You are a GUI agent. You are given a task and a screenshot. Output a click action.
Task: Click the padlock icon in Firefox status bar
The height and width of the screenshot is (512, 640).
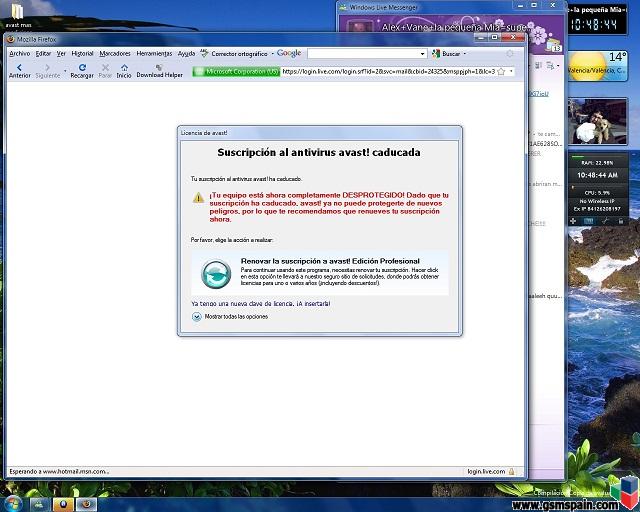(x=511, y=472)
